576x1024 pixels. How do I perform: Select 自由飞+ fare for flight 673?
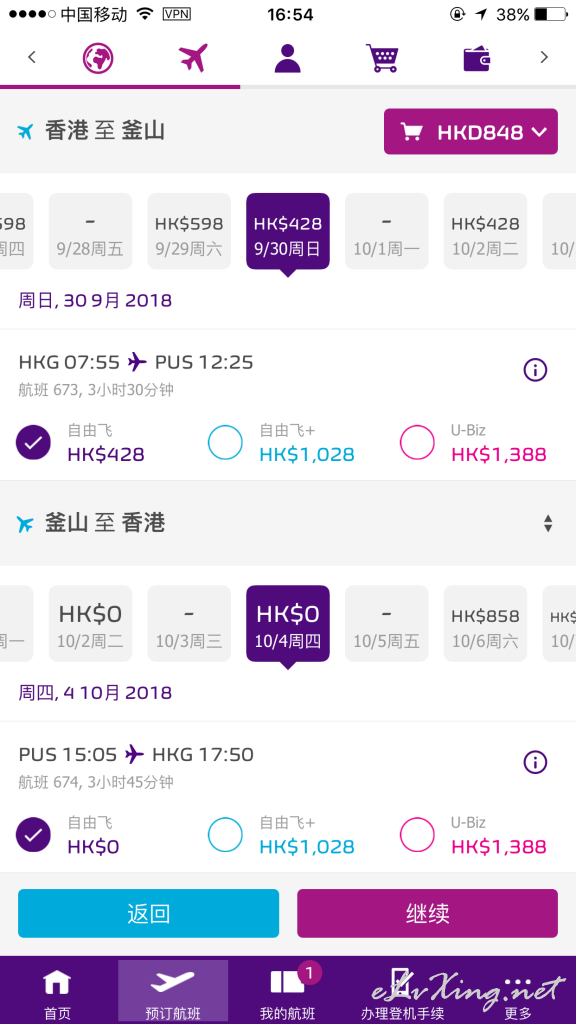pos(225,443)
